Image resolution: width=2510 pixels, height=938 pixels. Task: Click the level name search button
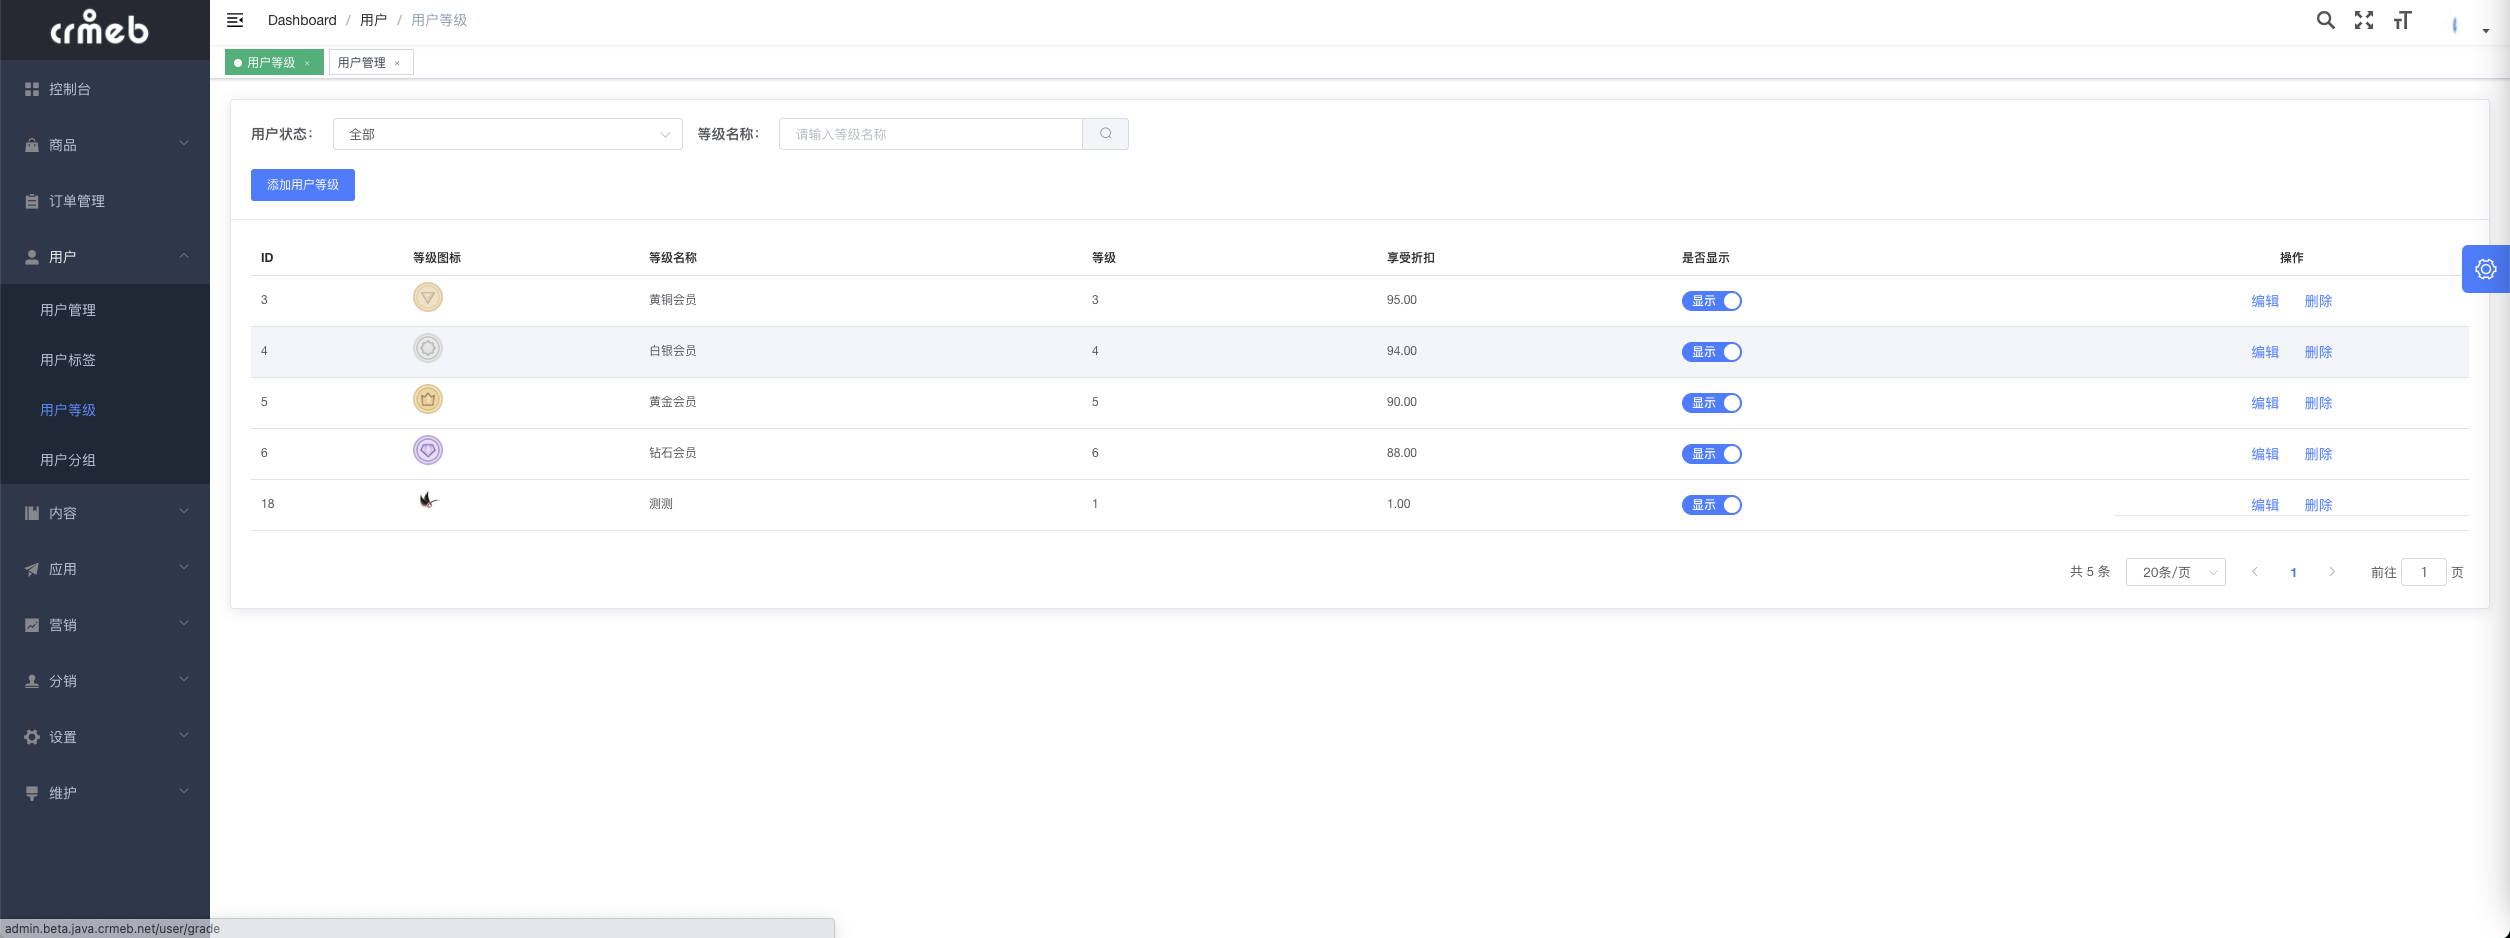coord(1106,134)
